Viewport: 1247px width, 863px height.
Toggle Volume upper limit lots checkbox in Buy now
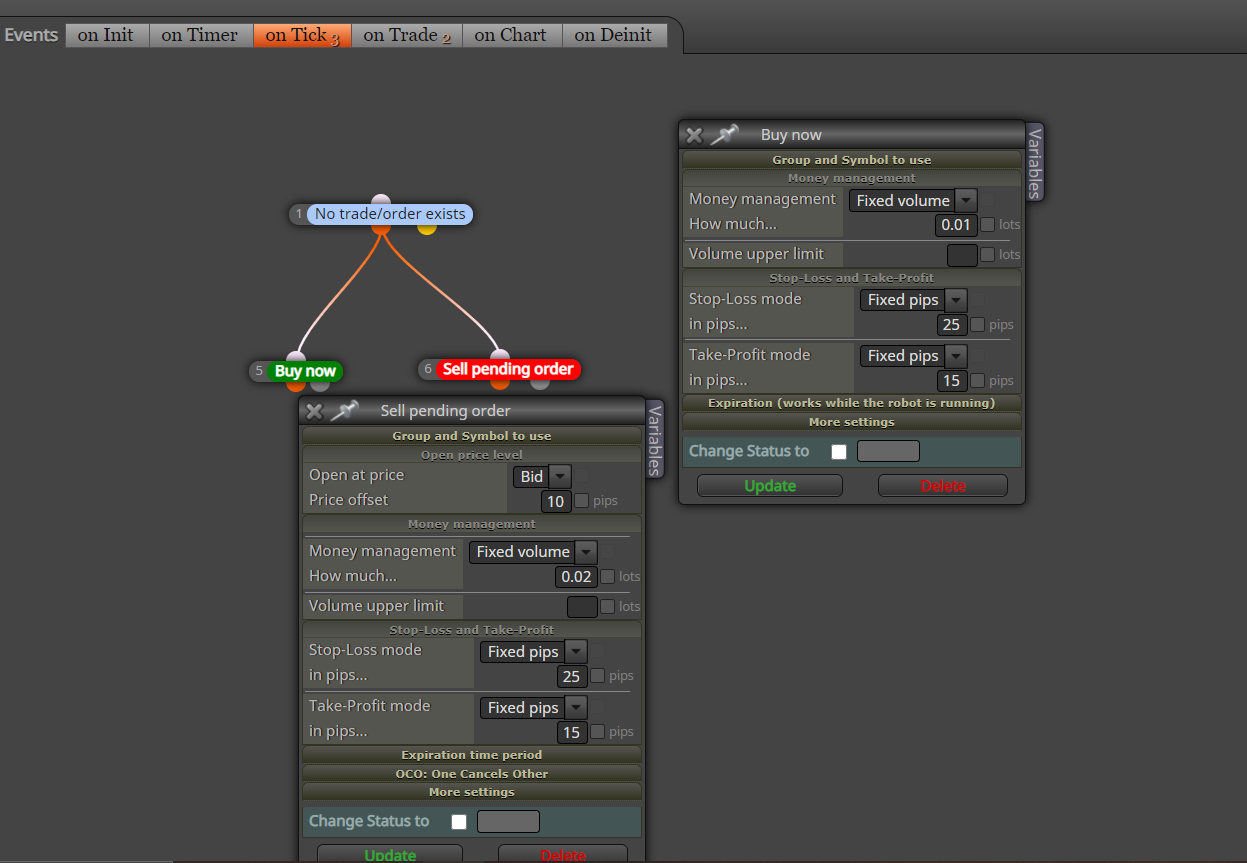pos(987,255)
